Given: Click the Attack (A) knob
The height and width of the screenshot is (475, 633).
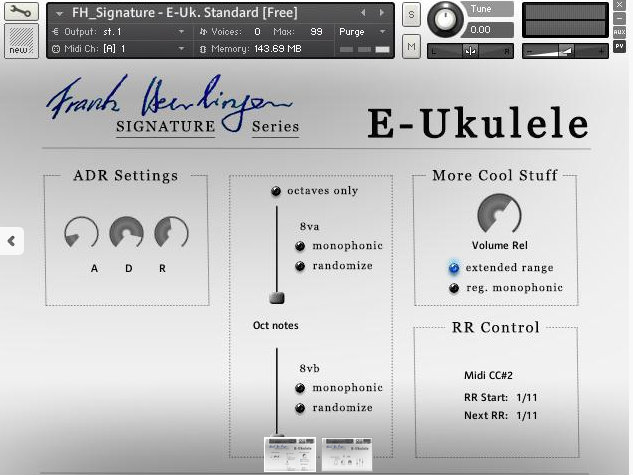Looking at the screenshot, I should (82, 233).
